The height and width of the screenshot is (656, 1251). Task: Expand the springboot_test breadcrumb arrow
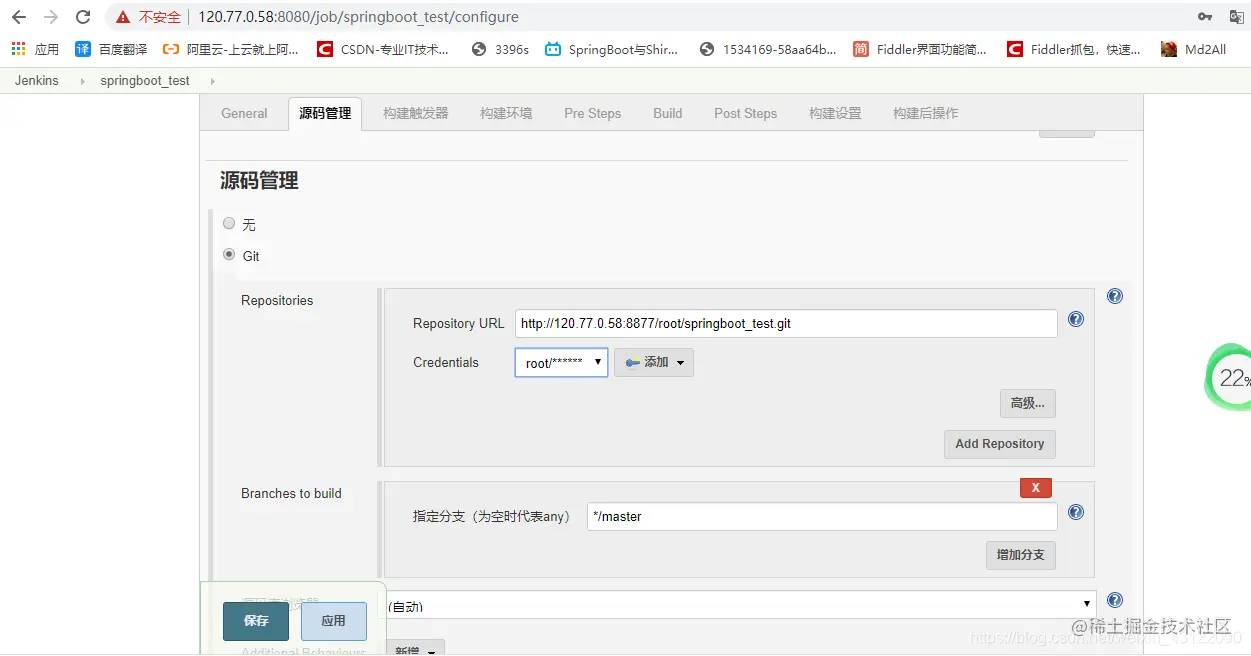(x=213, y=80)
